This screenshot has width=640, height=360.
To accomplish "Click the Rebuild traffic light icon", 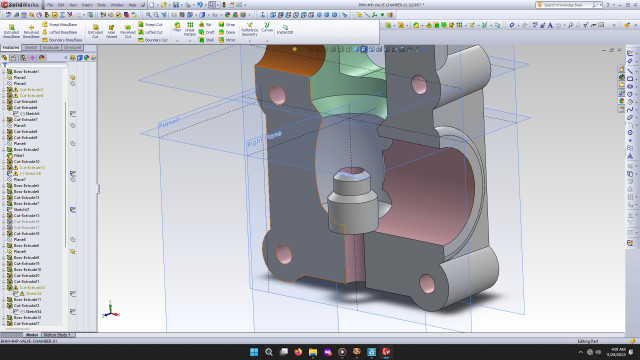I will pos(224,5).
